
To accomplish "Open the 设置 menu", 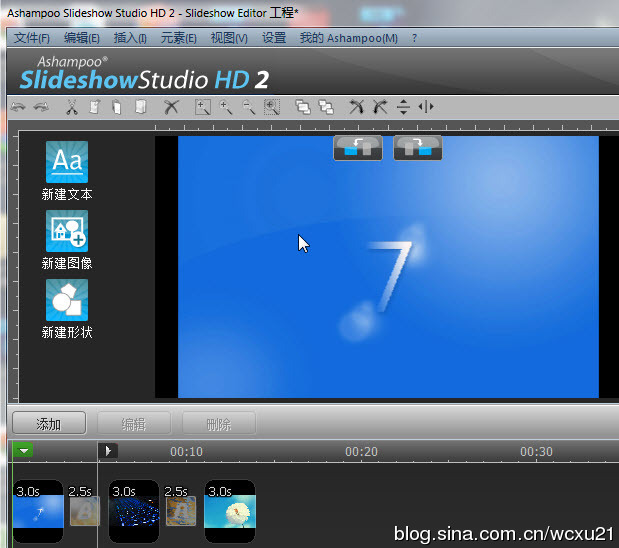I will tap(274, 38).
